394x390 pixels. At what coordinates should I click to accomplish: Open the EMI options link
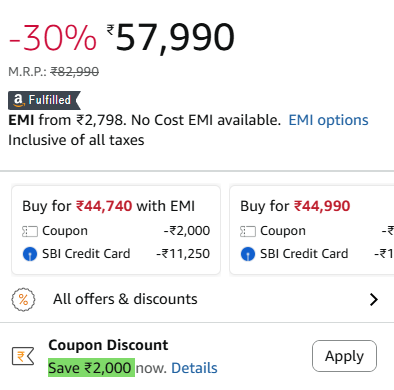click(x=328, y=120)
